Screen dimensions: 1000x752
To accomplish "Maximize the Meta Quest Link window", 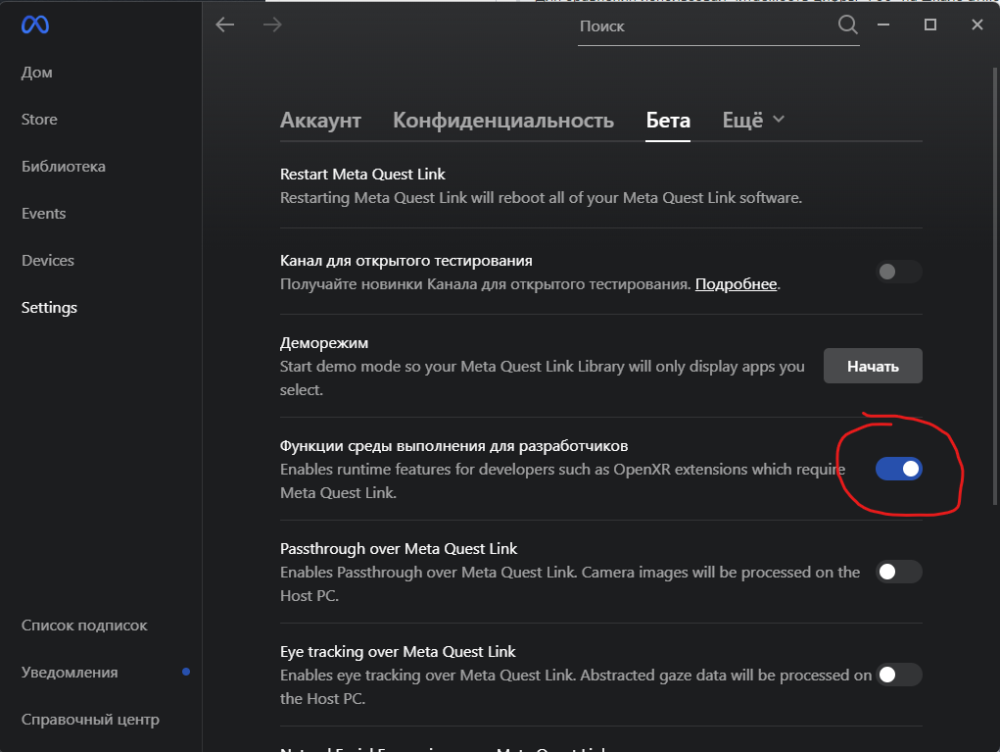I will pos(931,24).
